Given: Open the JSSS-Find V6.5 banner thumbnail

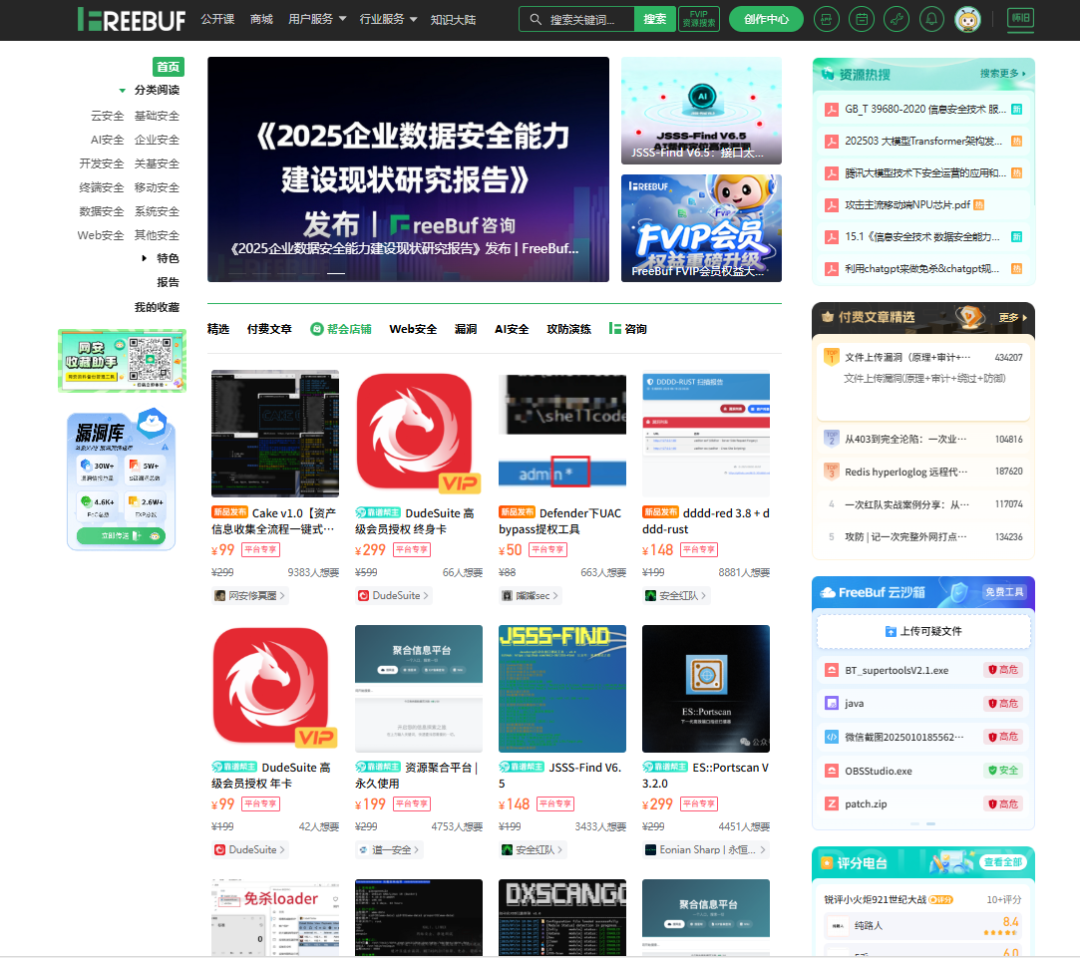Looking at the screenshot, I should coord(701,111).
